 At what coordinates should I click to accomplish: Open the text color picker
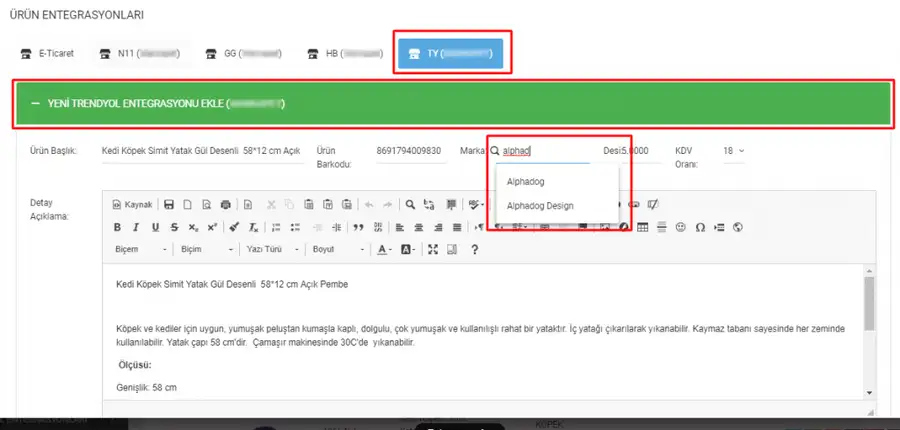[385, 250]
